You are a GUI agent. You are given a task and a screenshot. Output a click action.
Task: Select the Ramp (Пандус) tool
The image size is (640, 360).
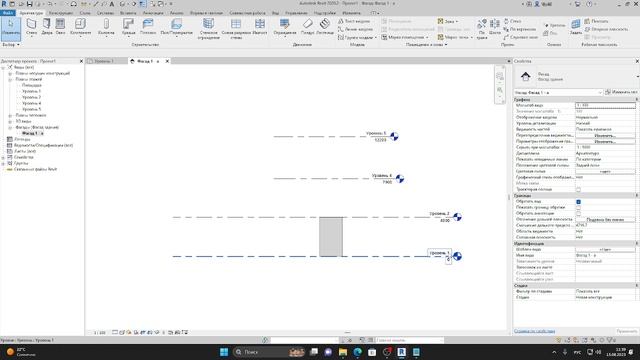(x=307, y=27)
